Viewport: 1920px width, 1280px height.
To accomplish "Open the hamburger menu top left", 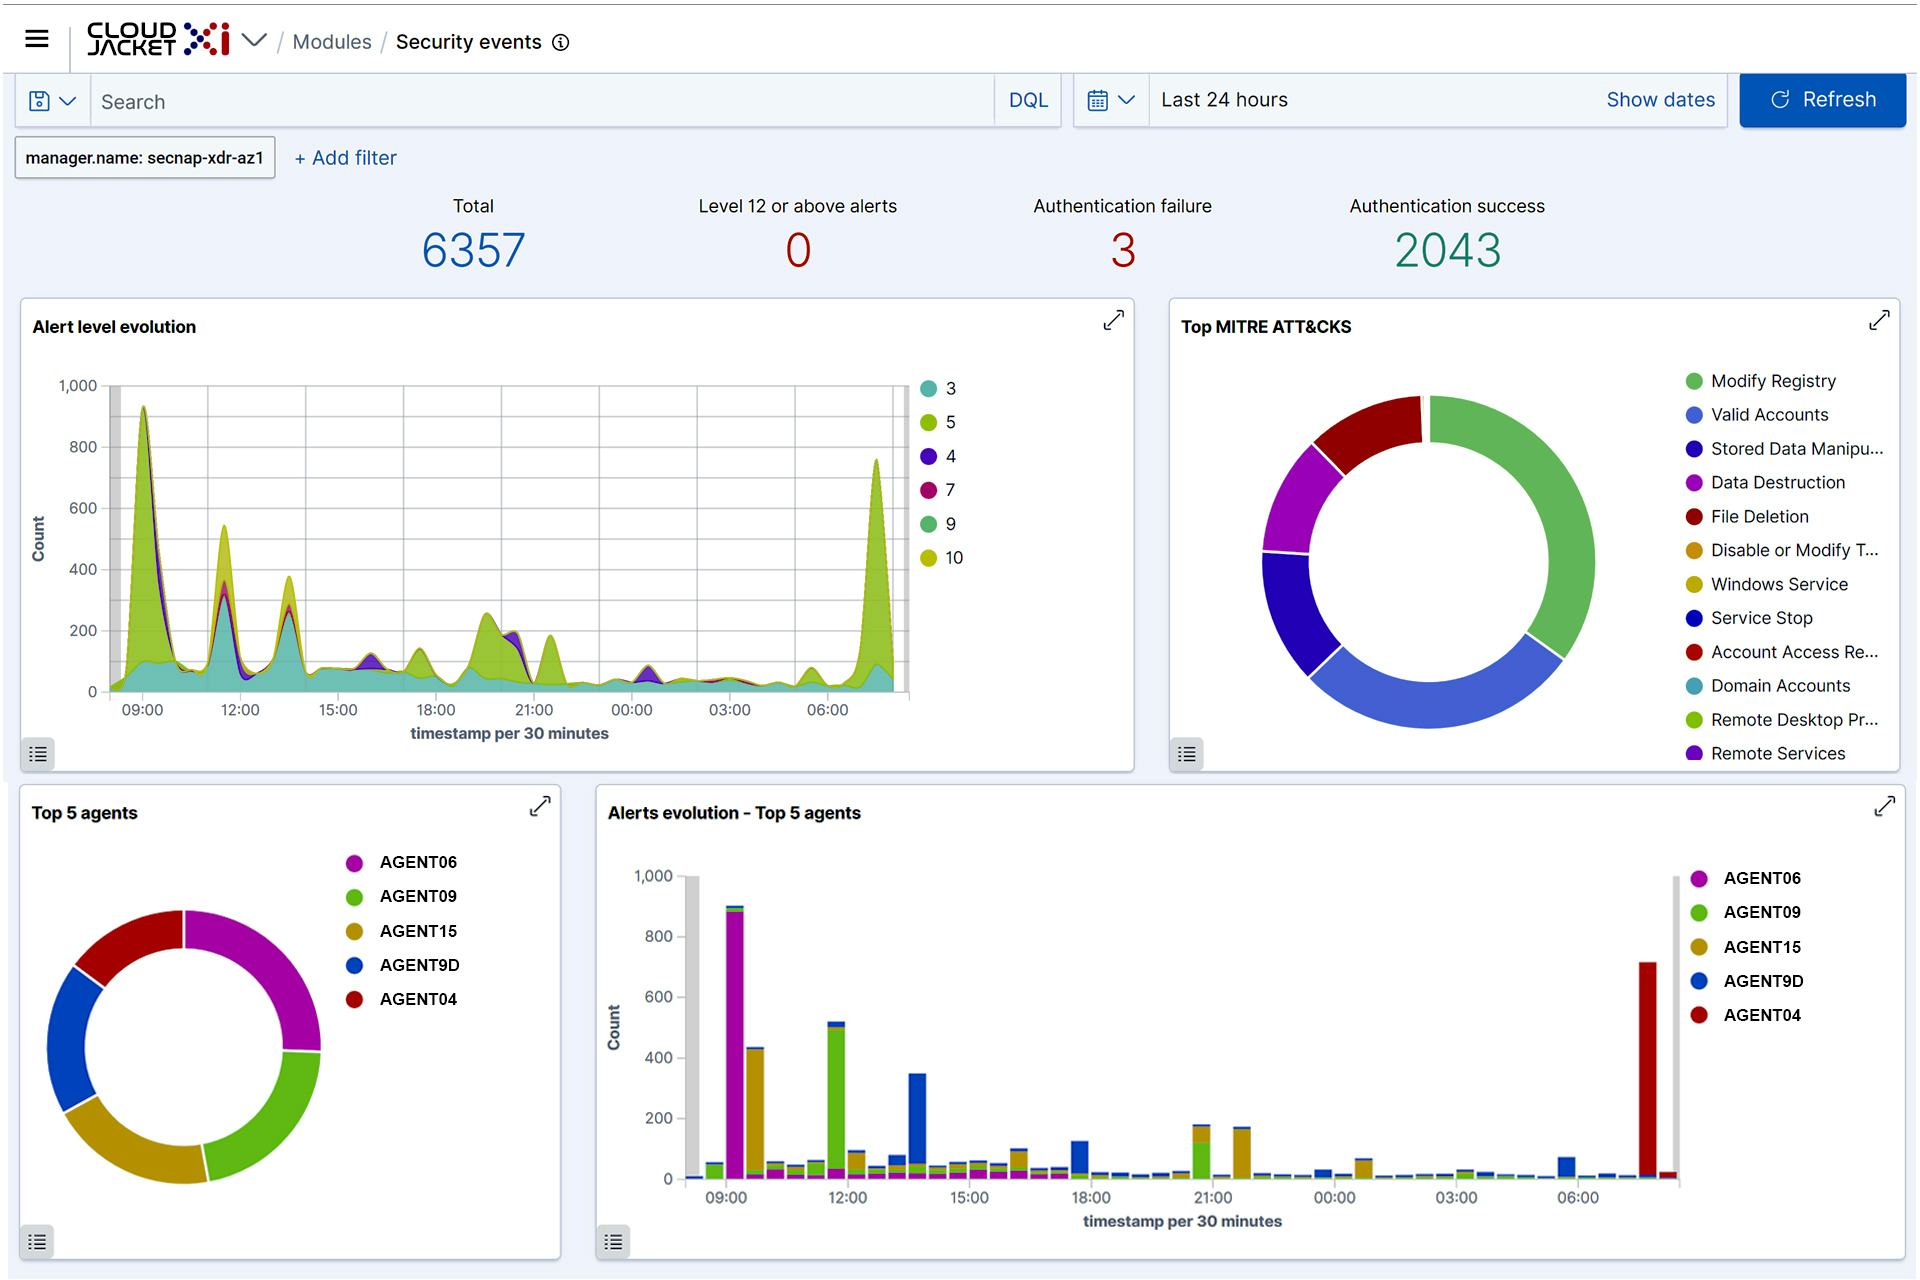I will [x=37, y=39].
